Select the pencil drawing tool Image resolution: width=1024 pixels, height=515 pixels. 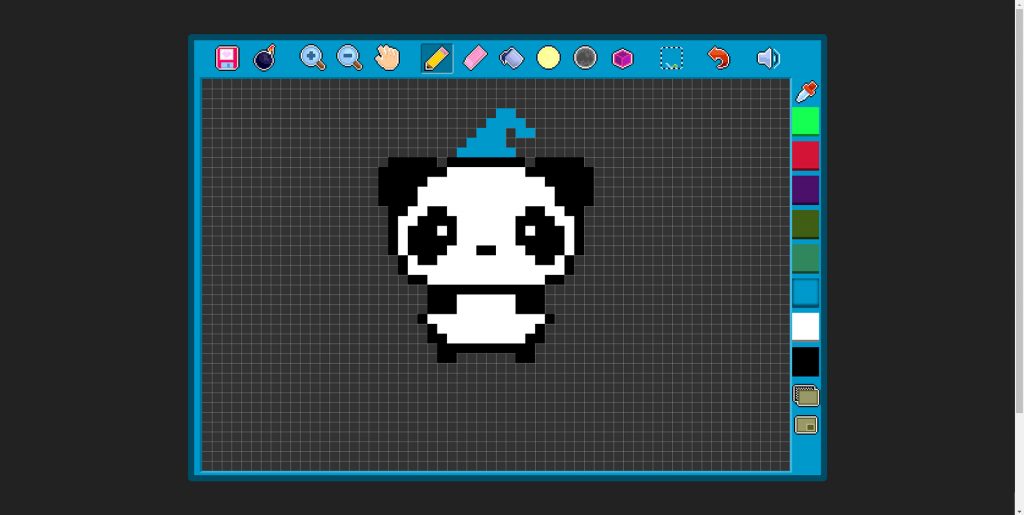436,58
